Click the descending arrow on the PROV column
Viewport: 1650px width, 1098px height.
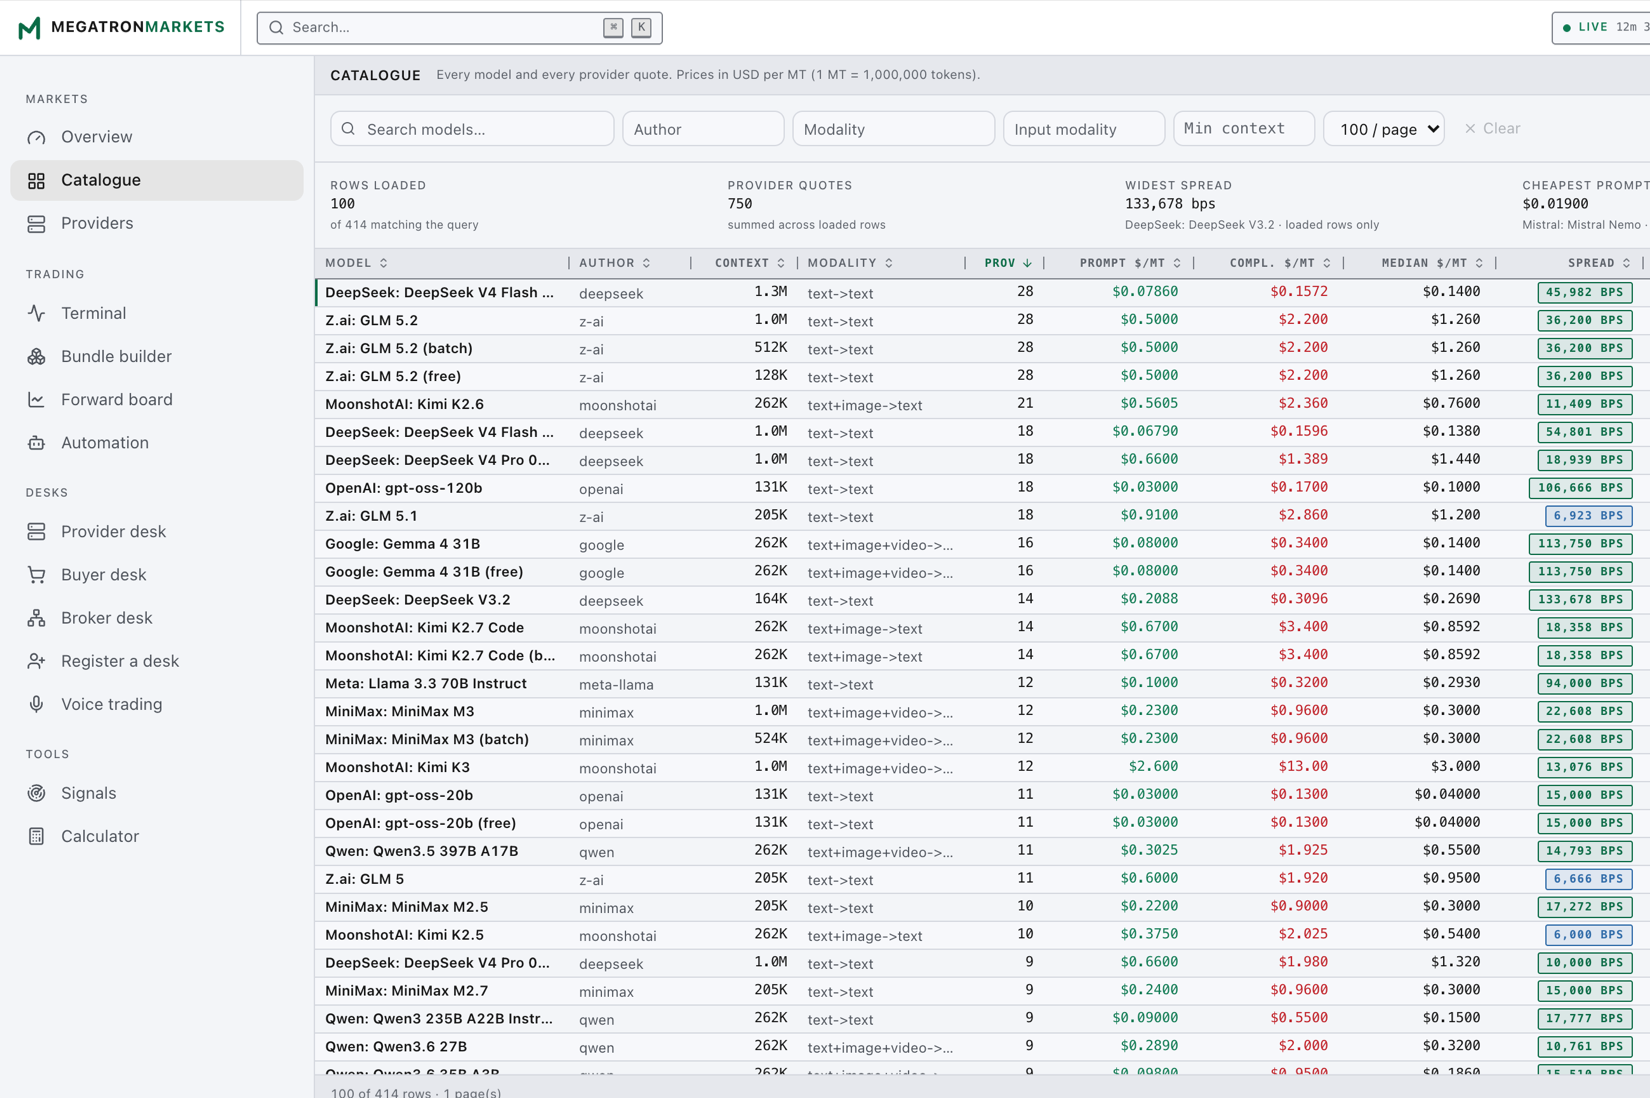pyautogui.click(x=1027, y=263)
